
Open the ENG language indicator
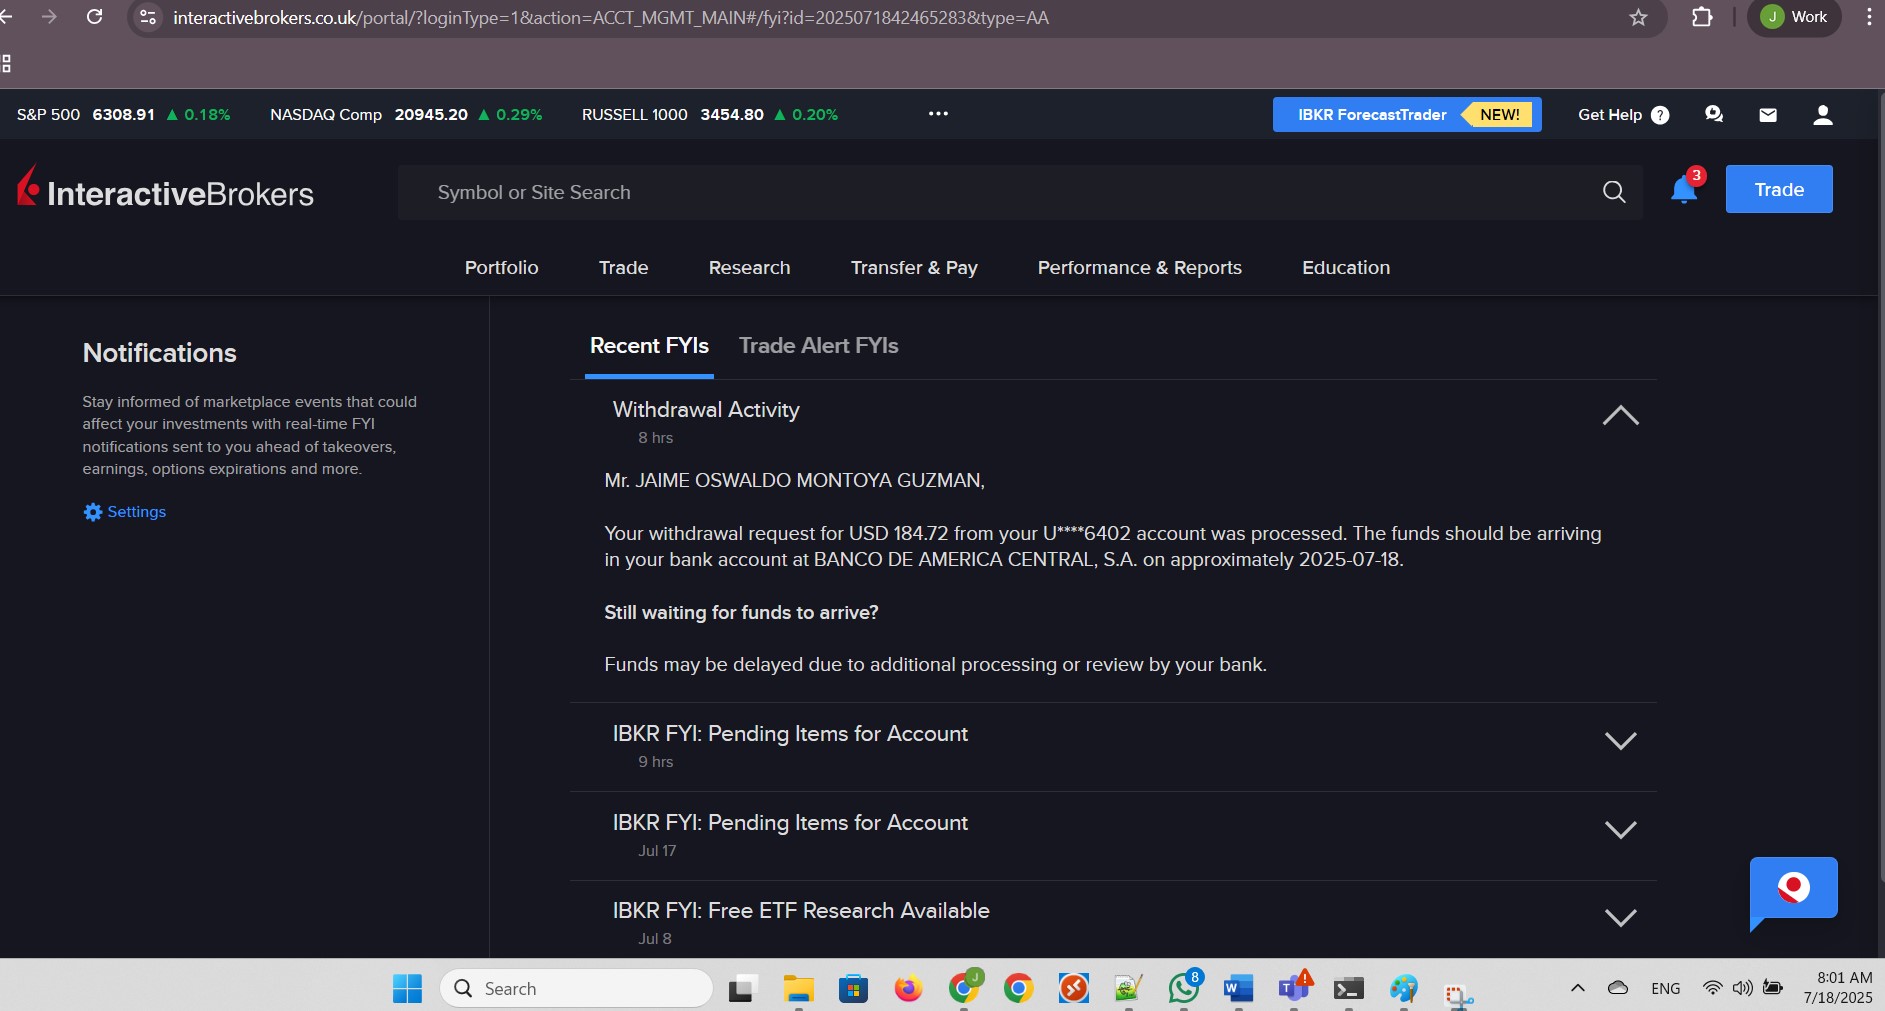click(x=1665, y=988)
